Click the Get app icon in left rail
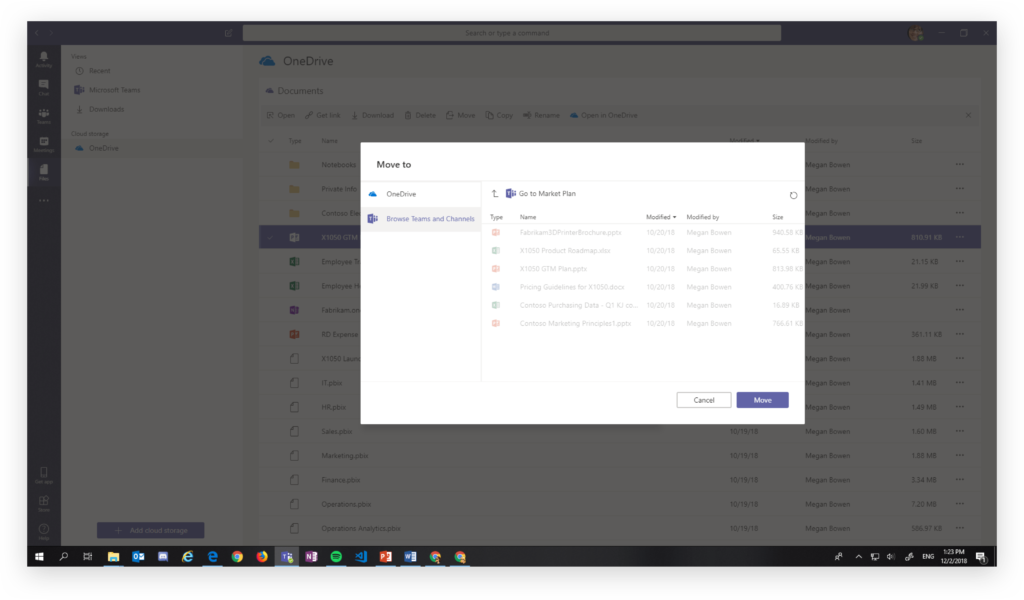The width and height of the screenshot is (1024, 600). tap(44, 475)
